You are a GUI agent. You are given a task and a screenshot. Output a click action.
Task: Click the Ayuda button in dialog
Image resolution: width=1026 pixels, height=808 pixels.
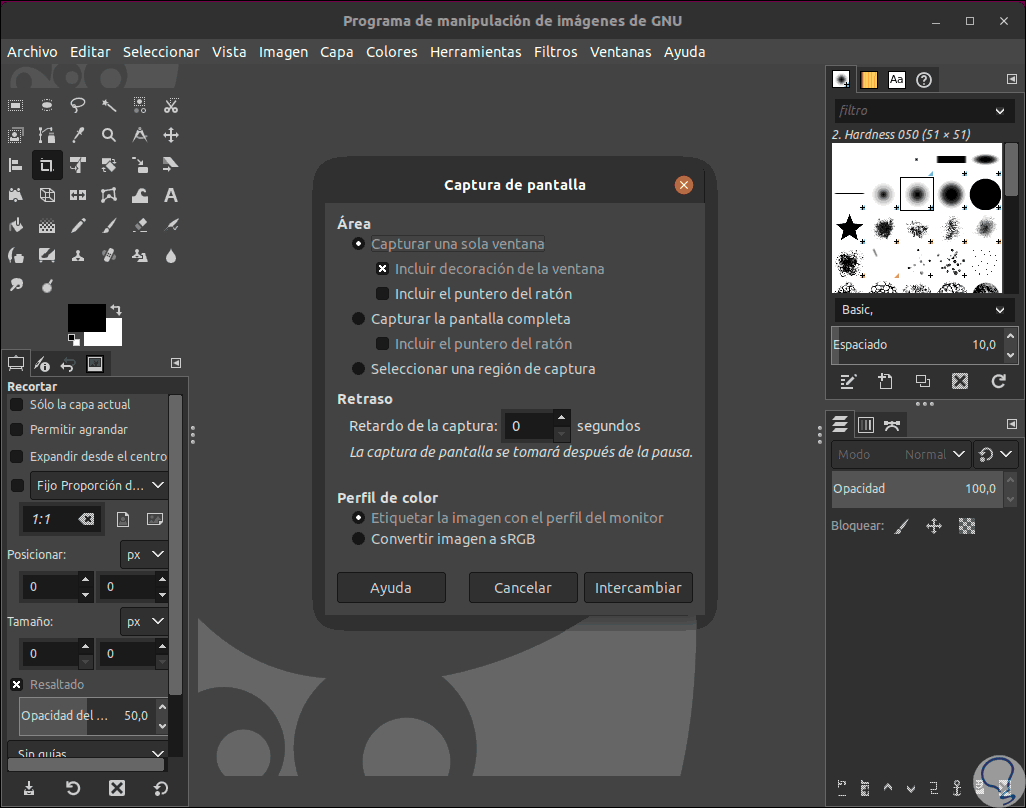tap(391, 588)
